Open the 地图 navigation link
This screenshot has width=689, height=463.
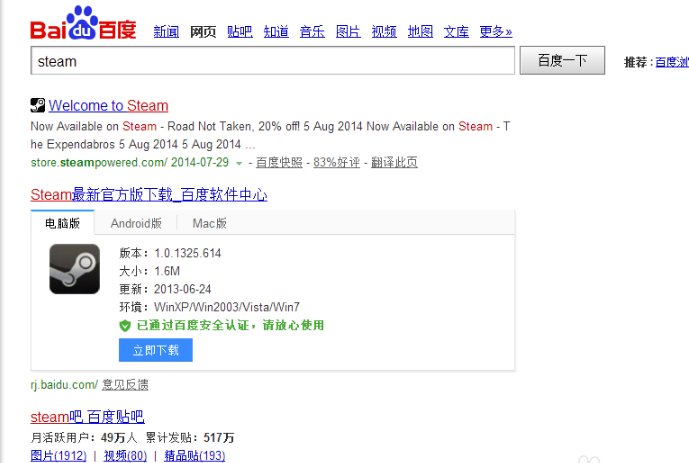(420, 32)
